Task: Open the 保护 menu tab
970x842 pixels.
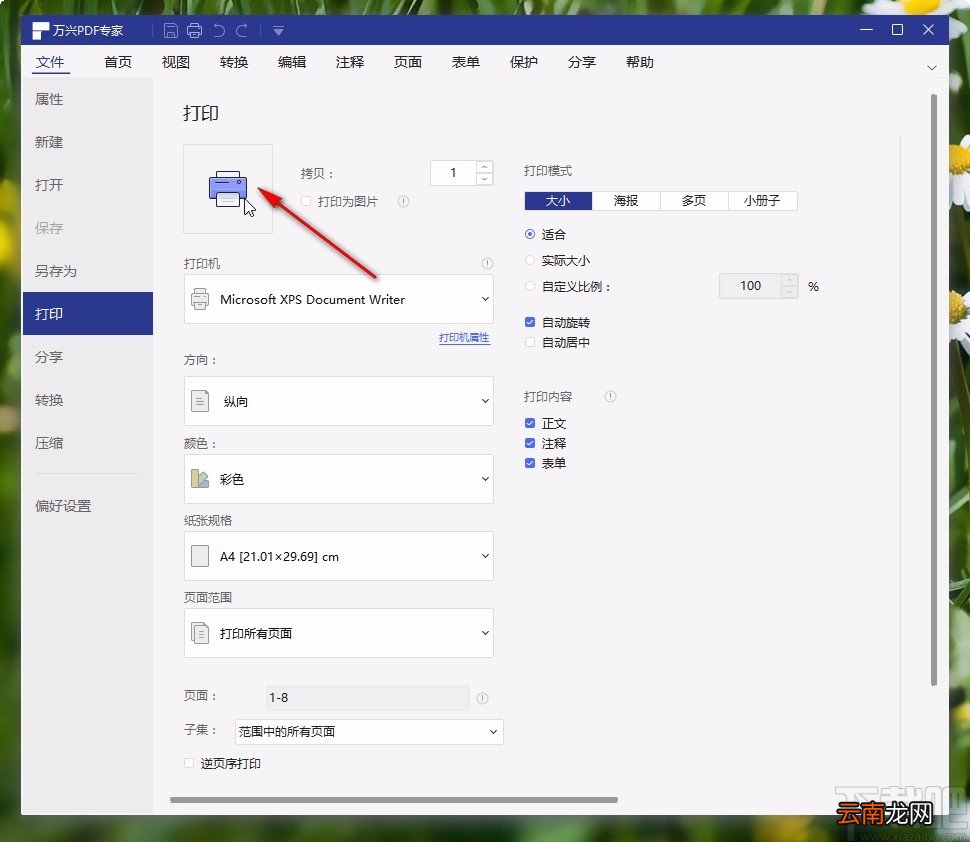Action: pos(524,62)
